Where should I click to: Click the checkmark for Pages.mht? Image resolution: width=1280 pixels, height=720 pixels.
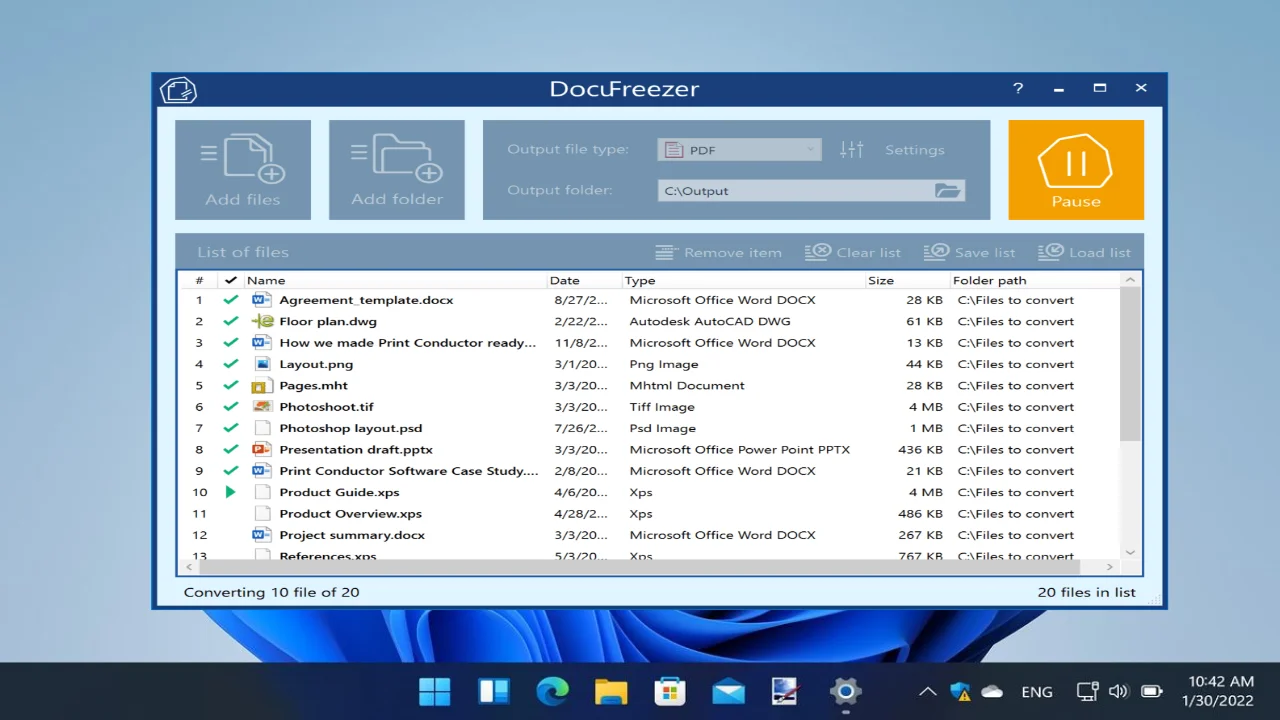(231, 385)
